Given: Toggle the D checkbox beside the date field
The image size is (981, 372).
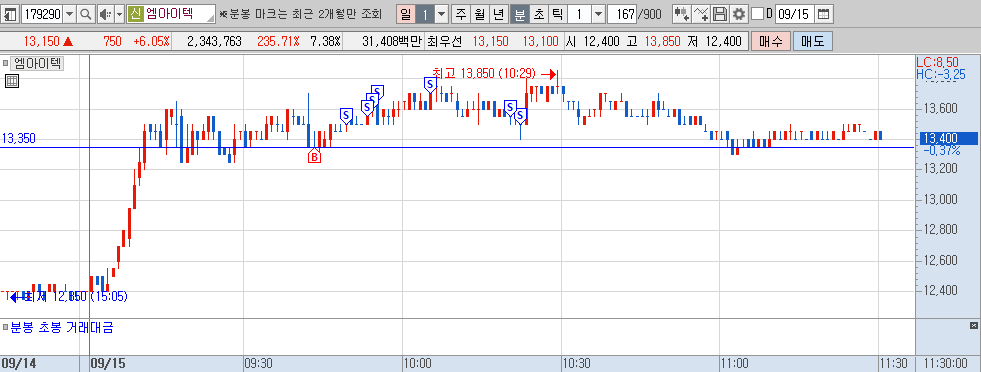Looking at the screenshot, I should coord(757,14).
